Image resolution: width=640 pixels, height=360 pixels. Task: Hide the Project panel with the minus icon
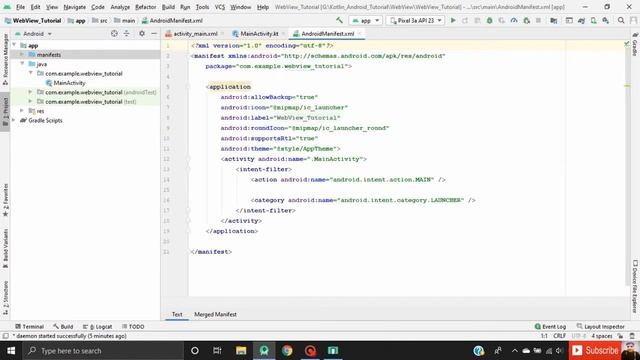coord(154,33)
